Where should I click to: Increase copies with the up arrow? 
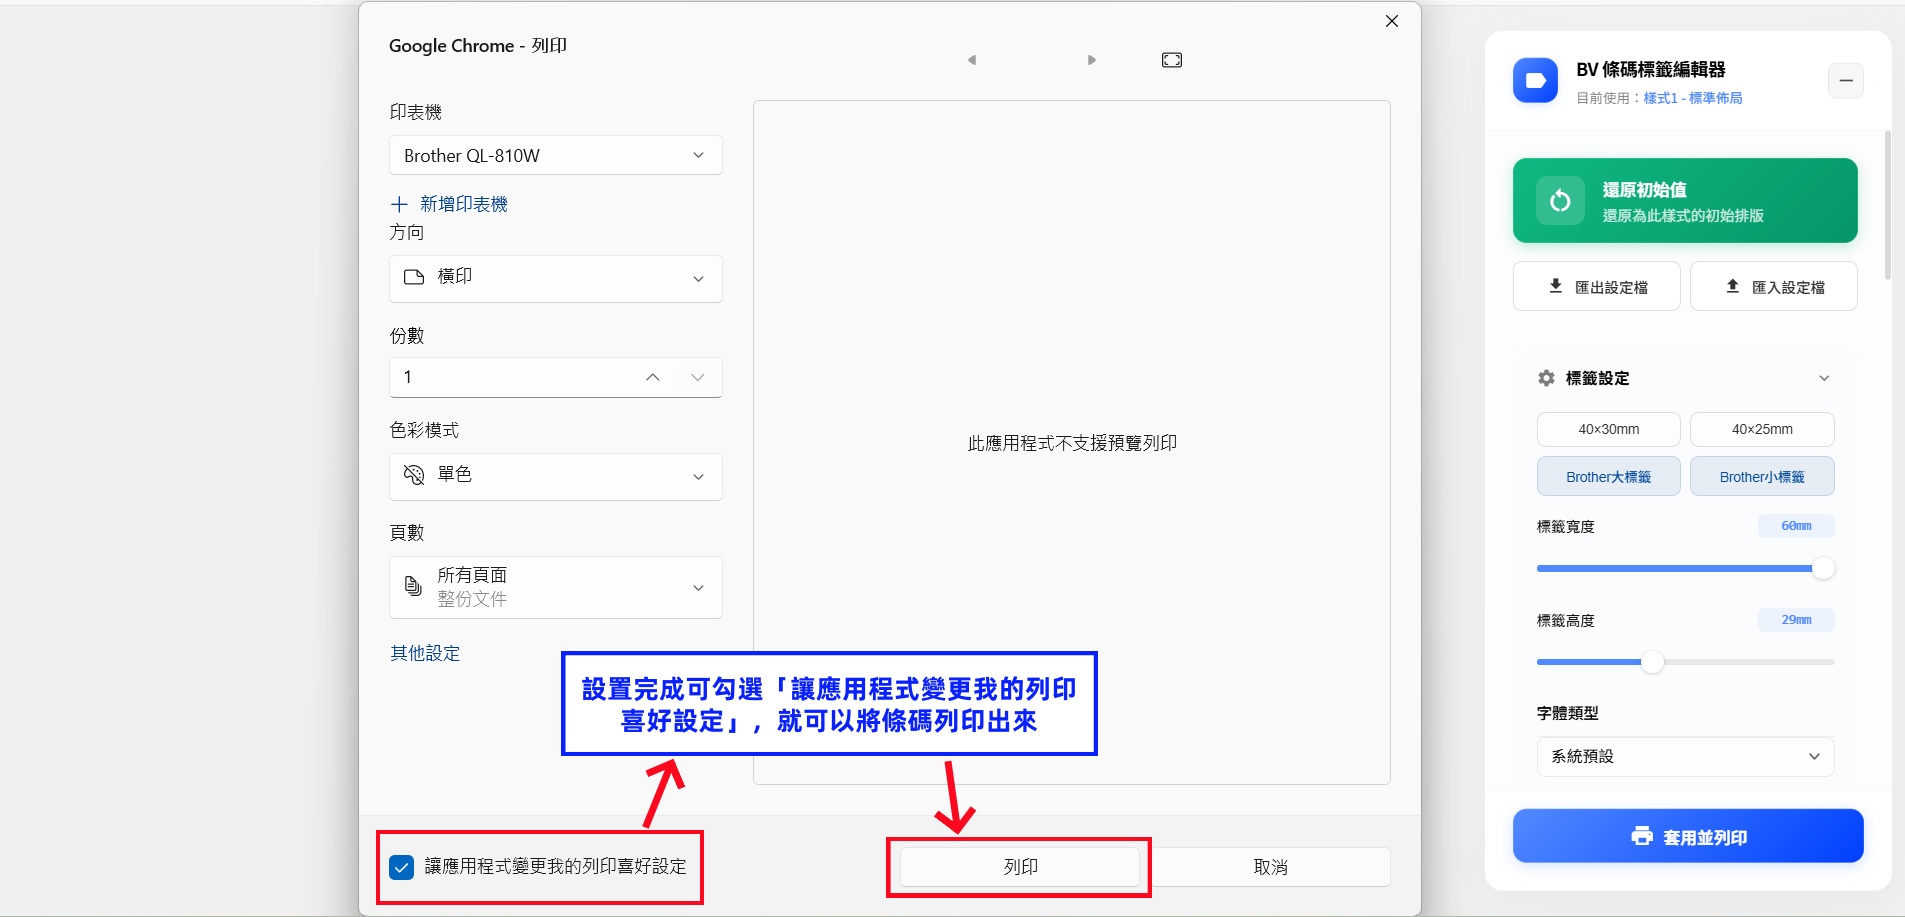click(653, 377)
